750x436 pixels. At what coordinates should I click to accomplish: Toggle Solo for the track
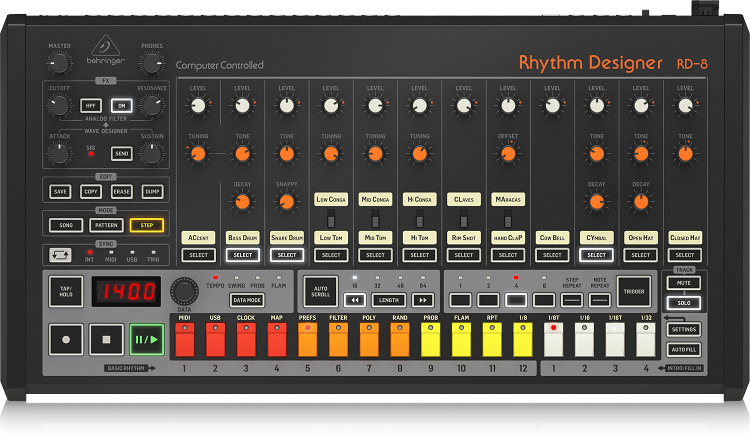pos(684,302)
